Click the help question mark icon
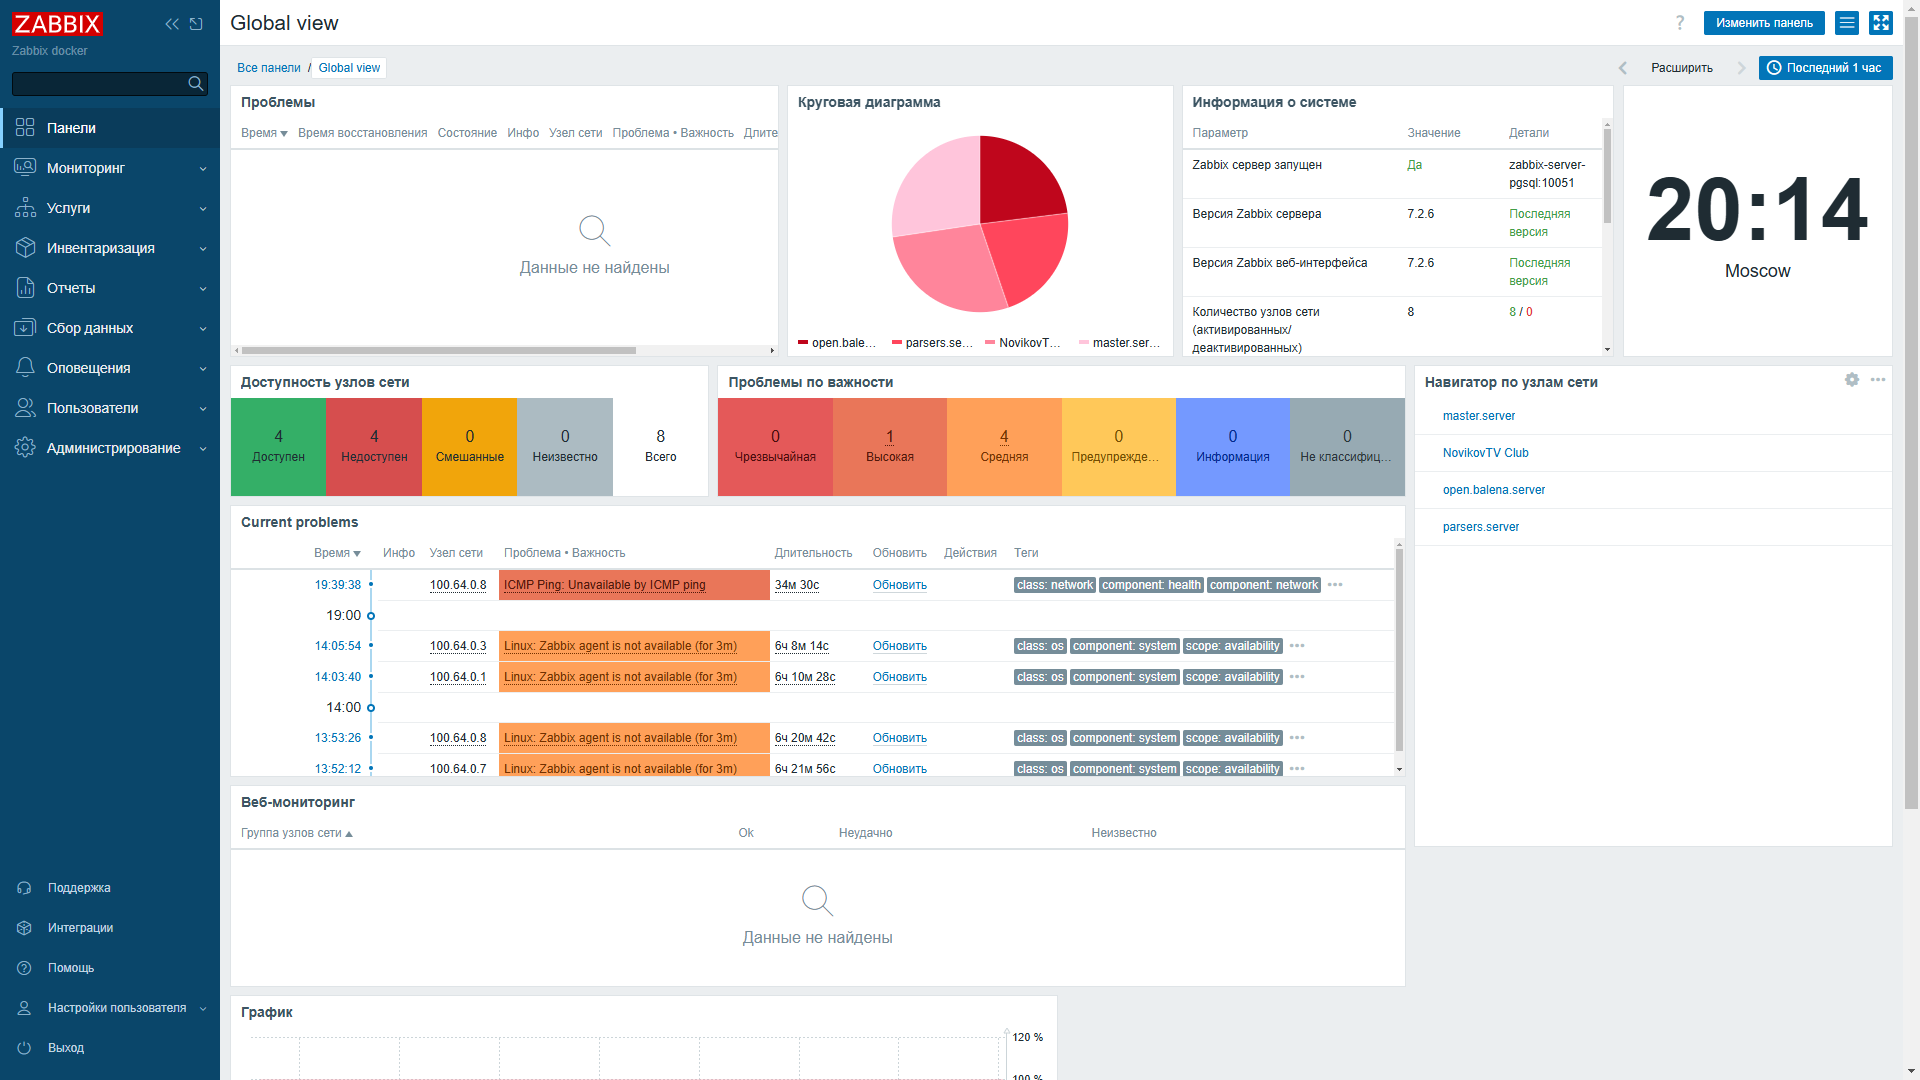The height and width of the screenshot is (1080, 1920). (1680, 22)
